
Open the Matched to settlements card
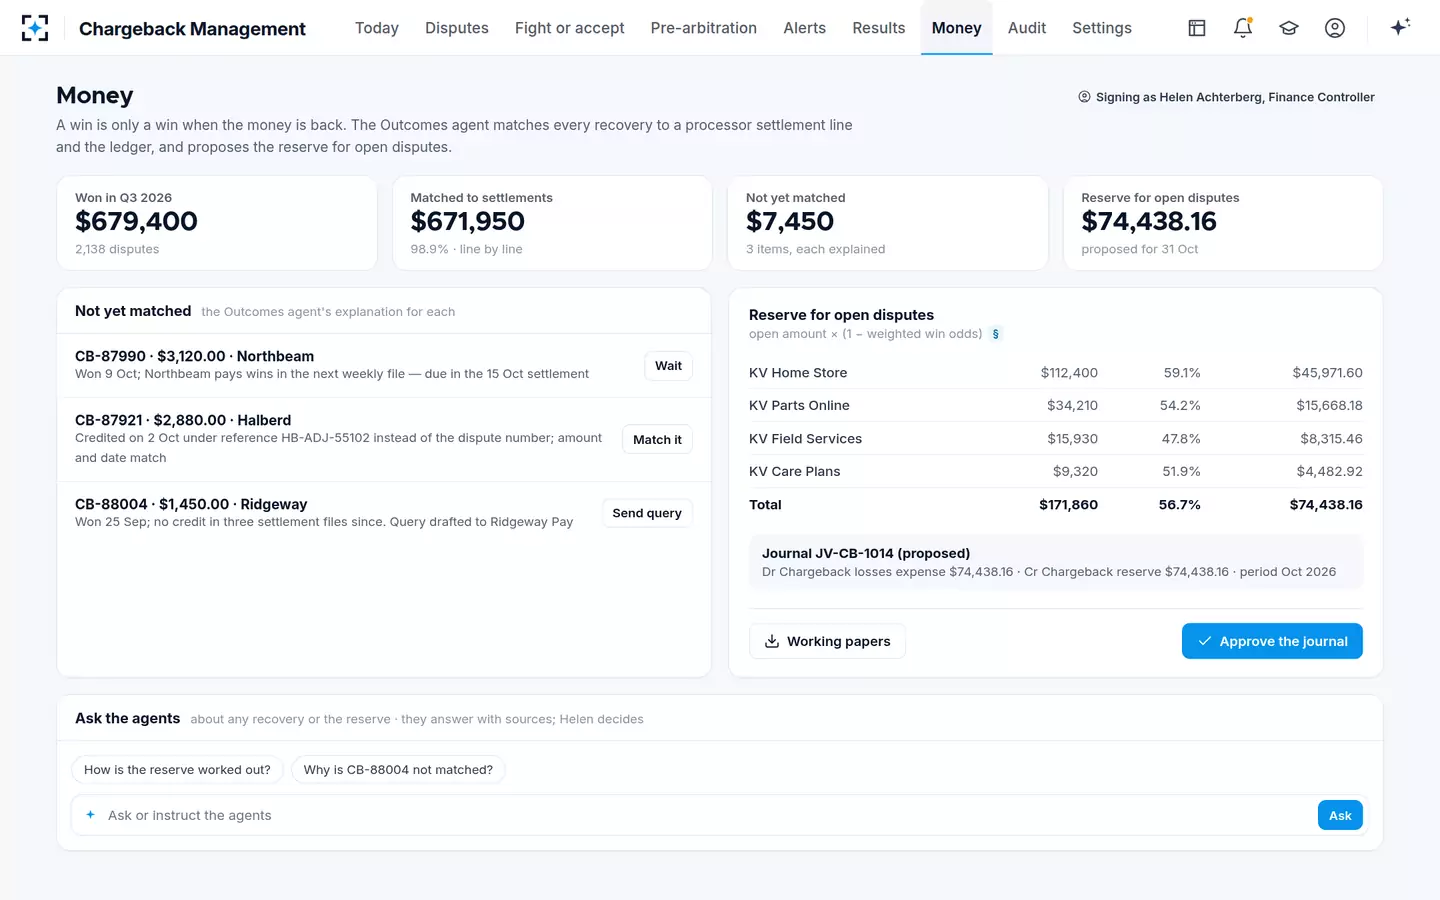pyautogui.click(x=552, y=223)
